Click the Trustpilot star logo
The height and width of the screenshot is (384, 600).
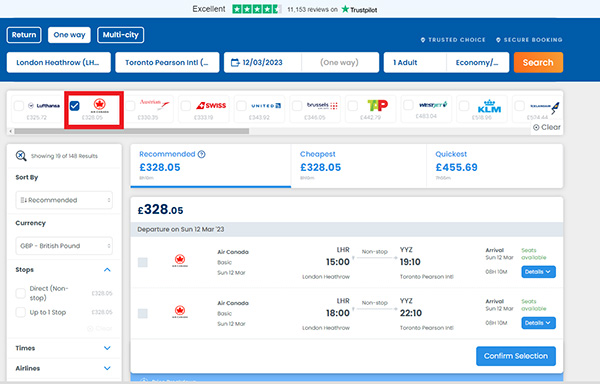(345, 9)
